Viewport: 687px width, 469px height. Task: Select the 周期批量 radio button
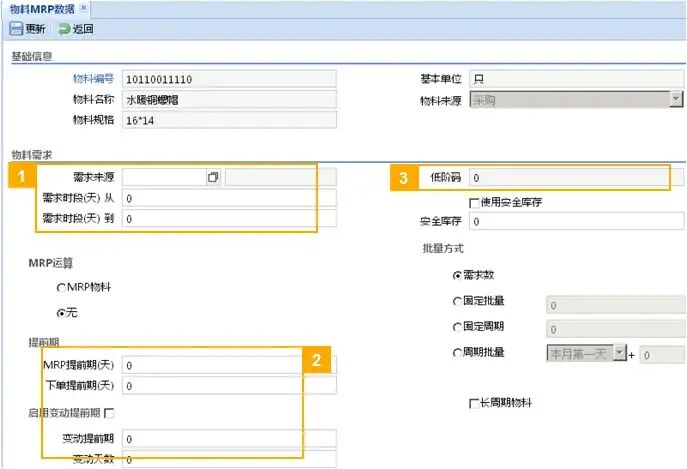pyautogui.click(x=458, y=352)
